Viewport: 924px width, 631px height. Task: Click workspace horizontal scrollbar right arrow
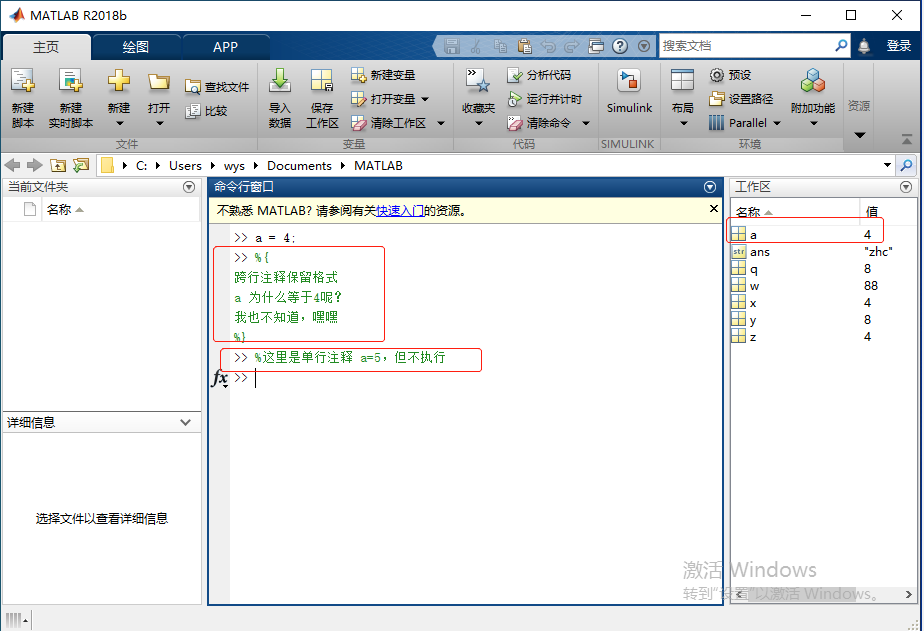[908, 594]
